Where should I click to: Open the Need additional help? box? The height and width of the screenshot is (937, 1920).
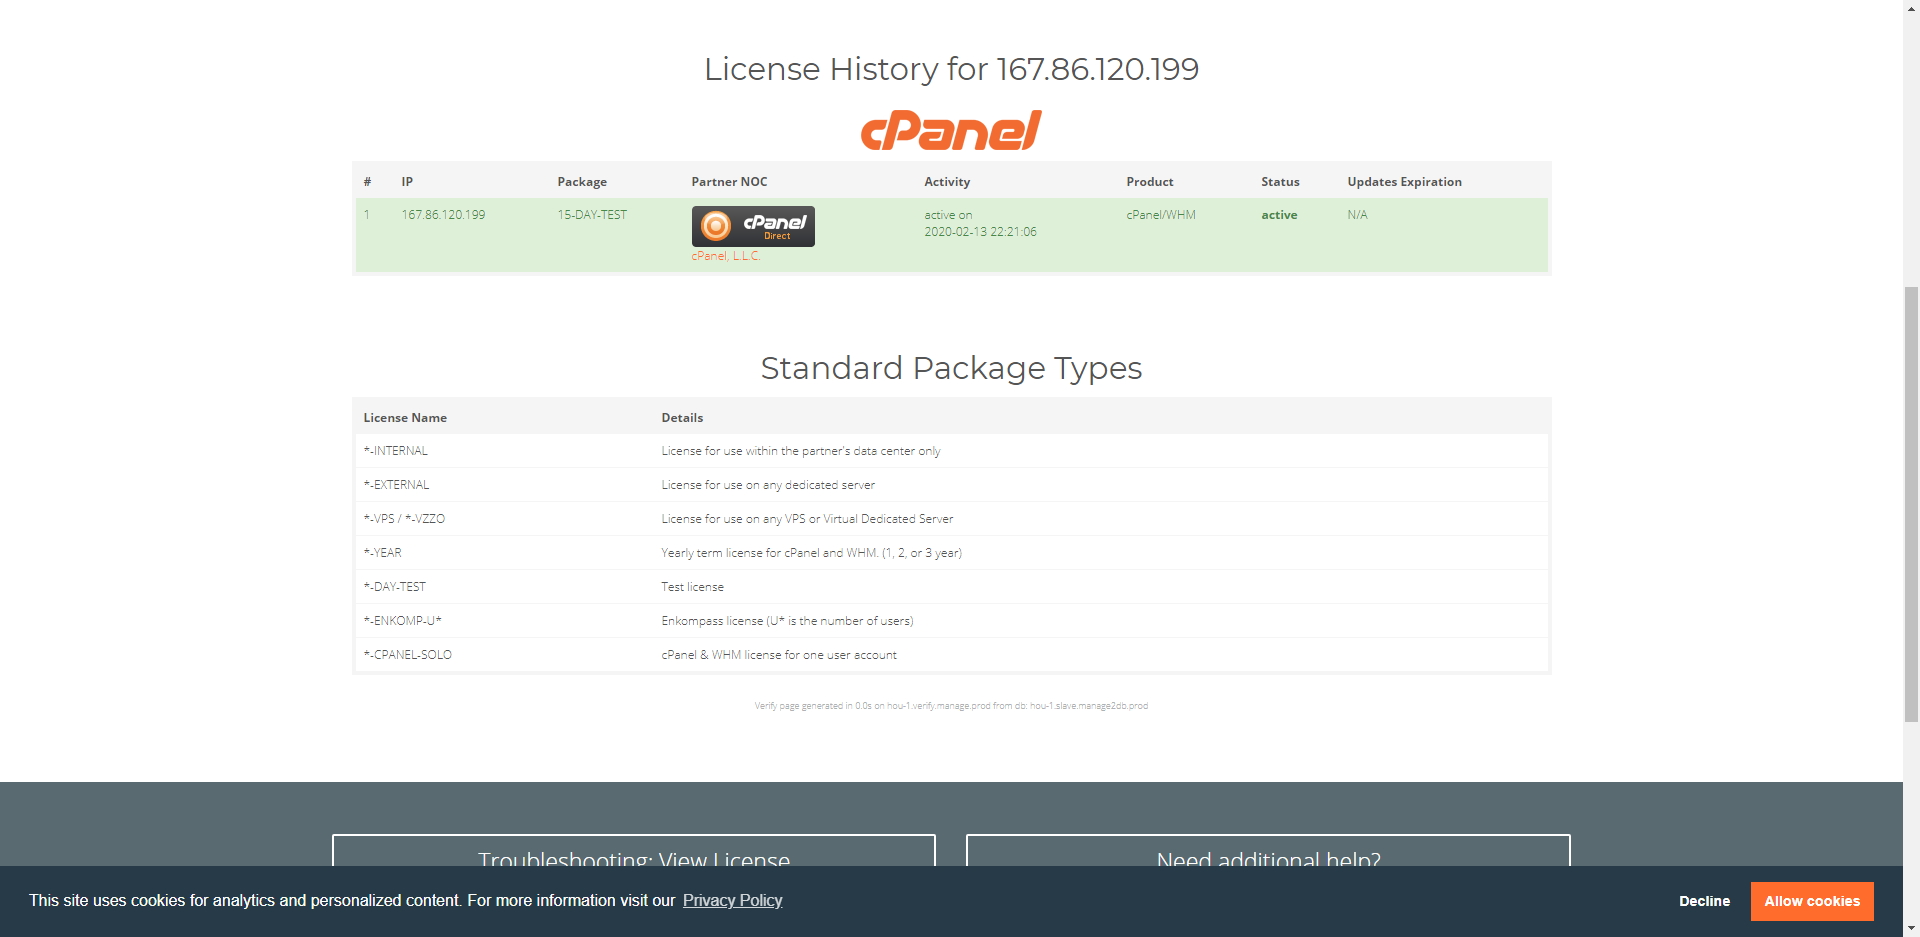[x=1268, y=854]
